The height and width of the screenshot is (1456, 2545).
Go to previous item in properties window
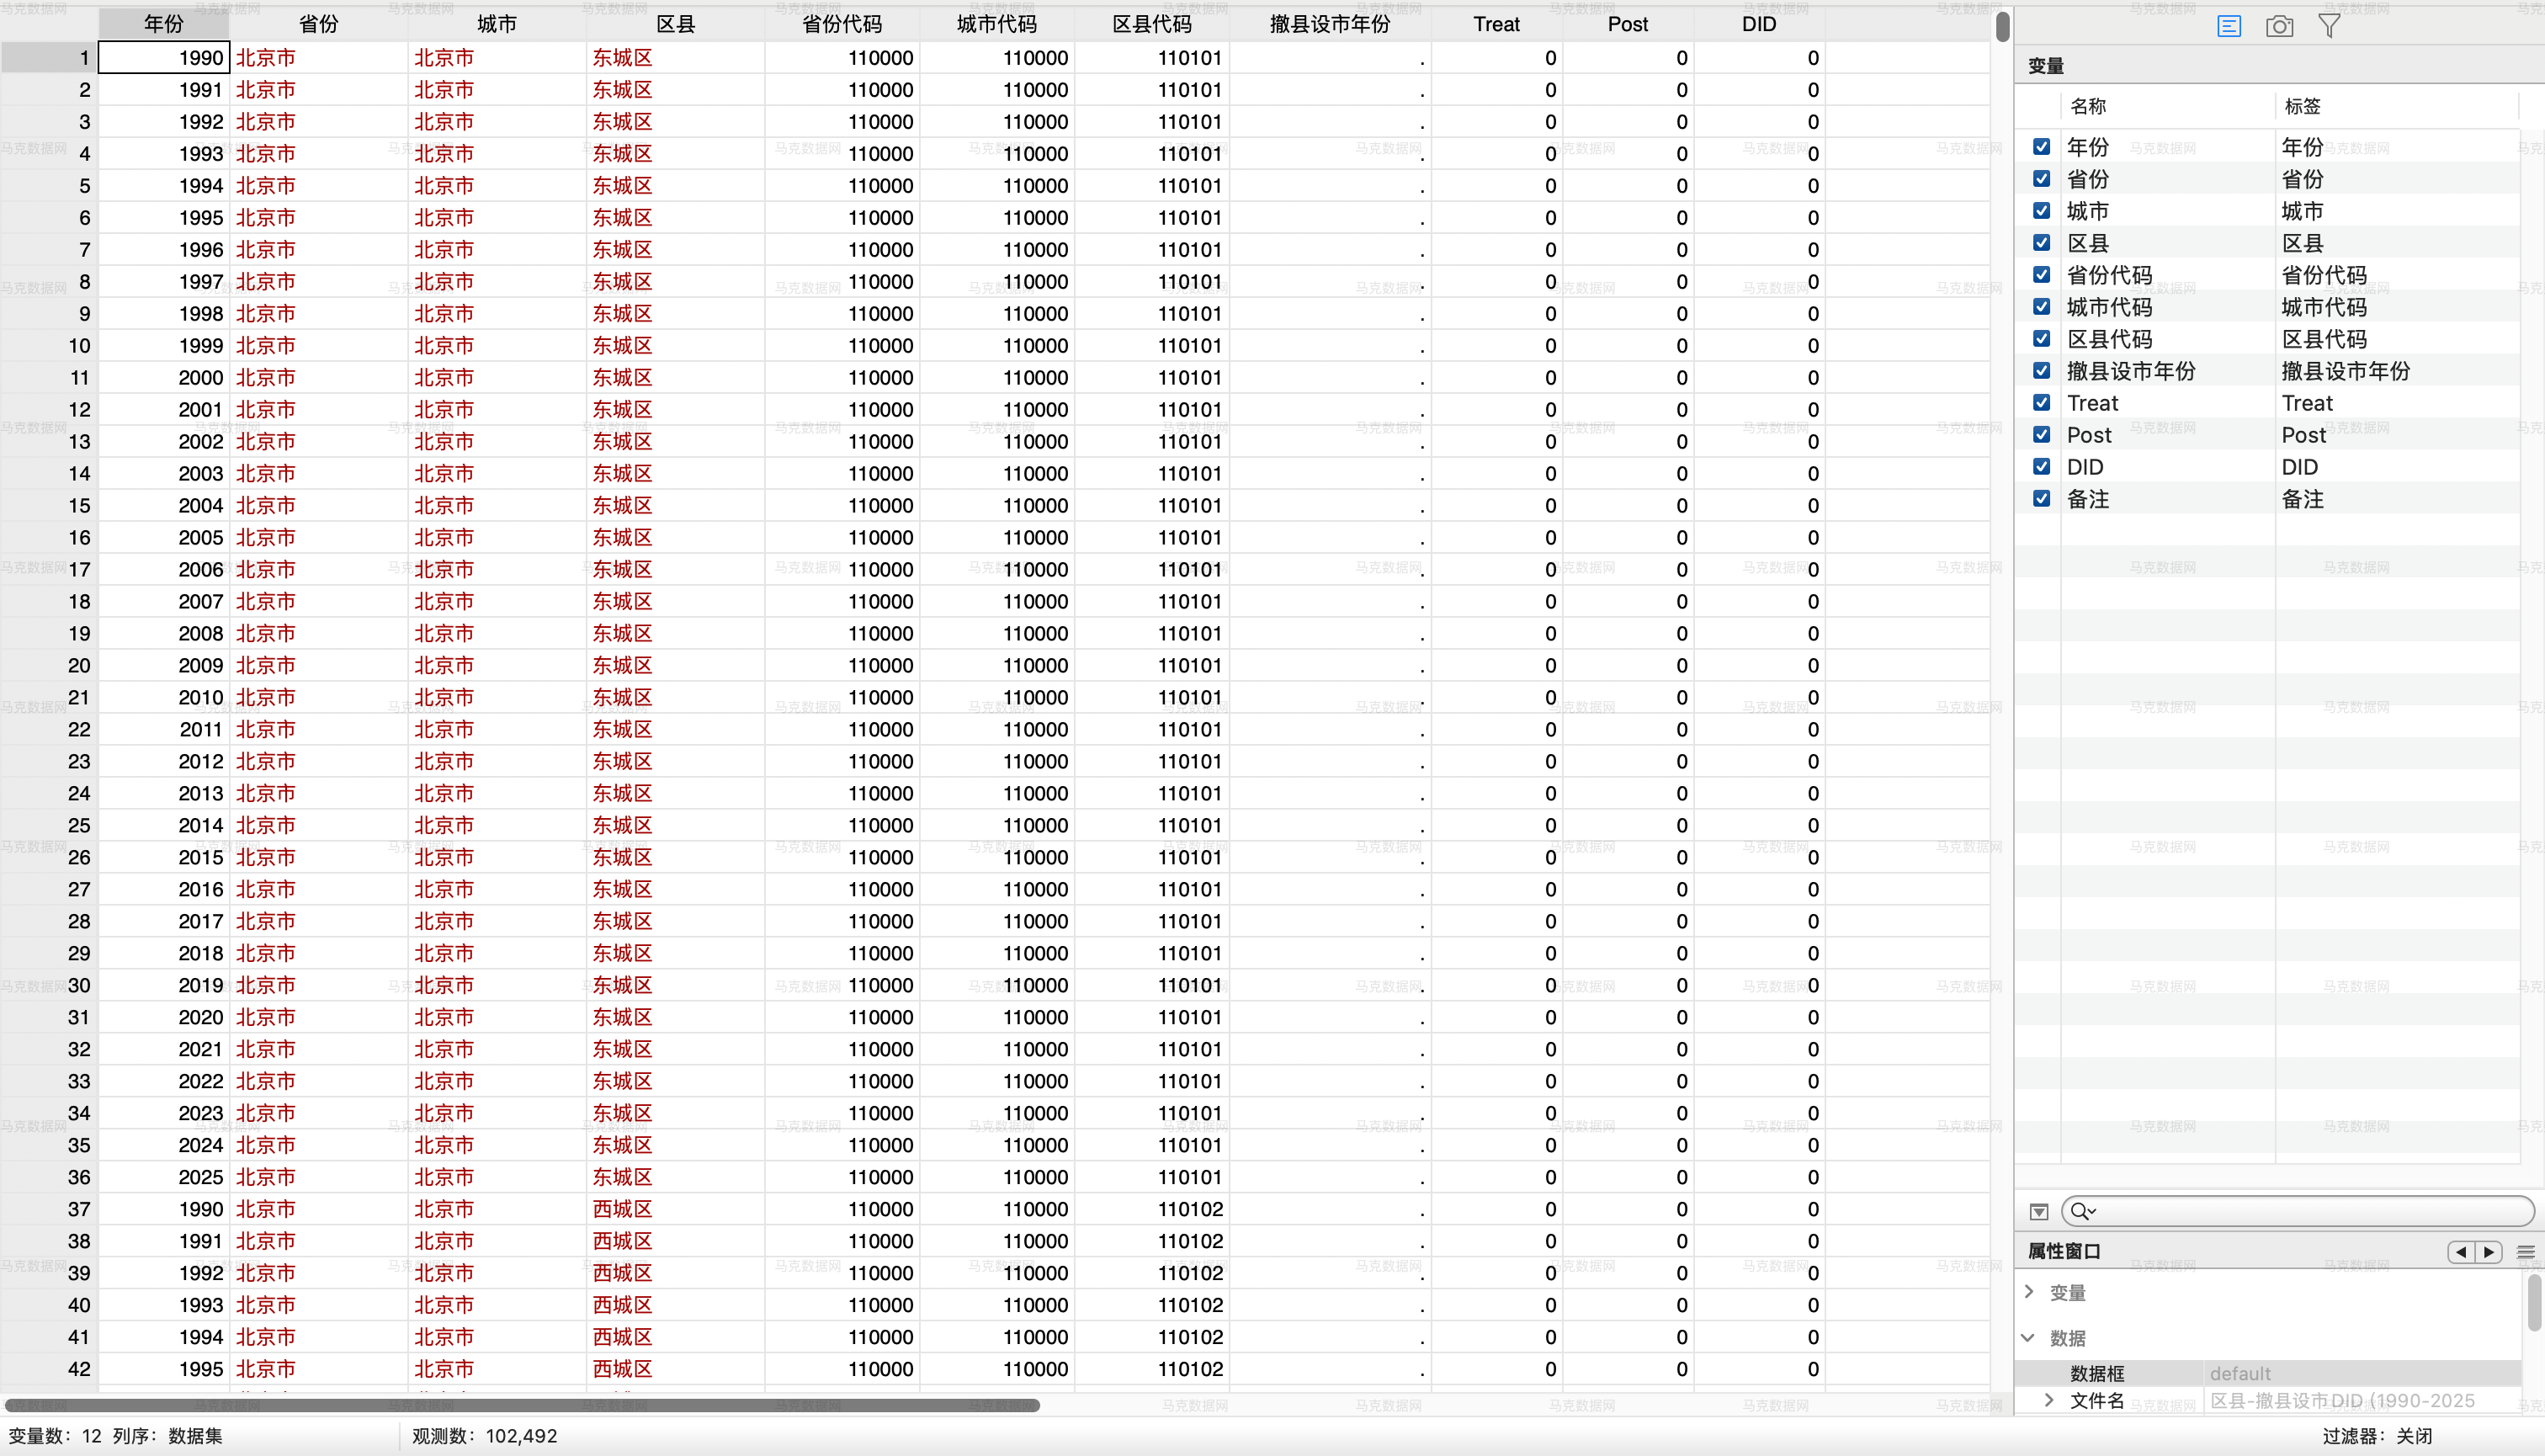point(2461,1252)
